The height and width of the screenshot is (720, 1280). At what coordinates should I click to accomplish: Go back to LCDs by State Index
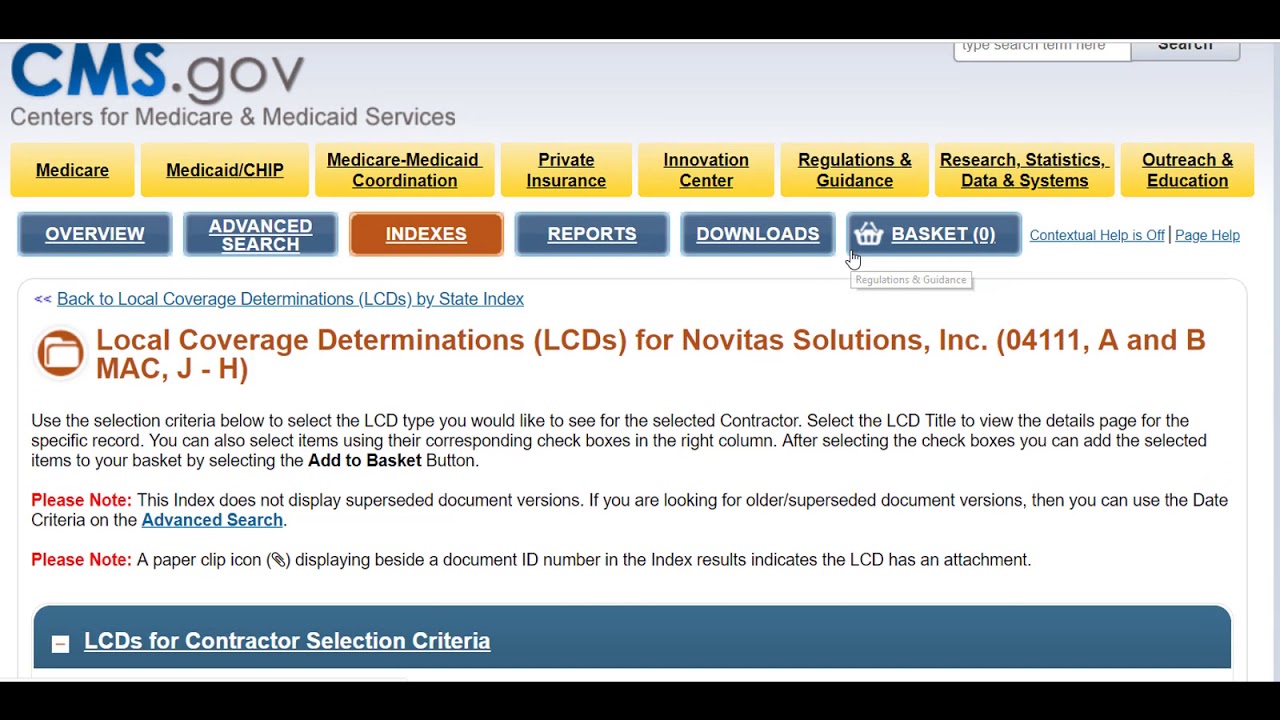point(290,299)
